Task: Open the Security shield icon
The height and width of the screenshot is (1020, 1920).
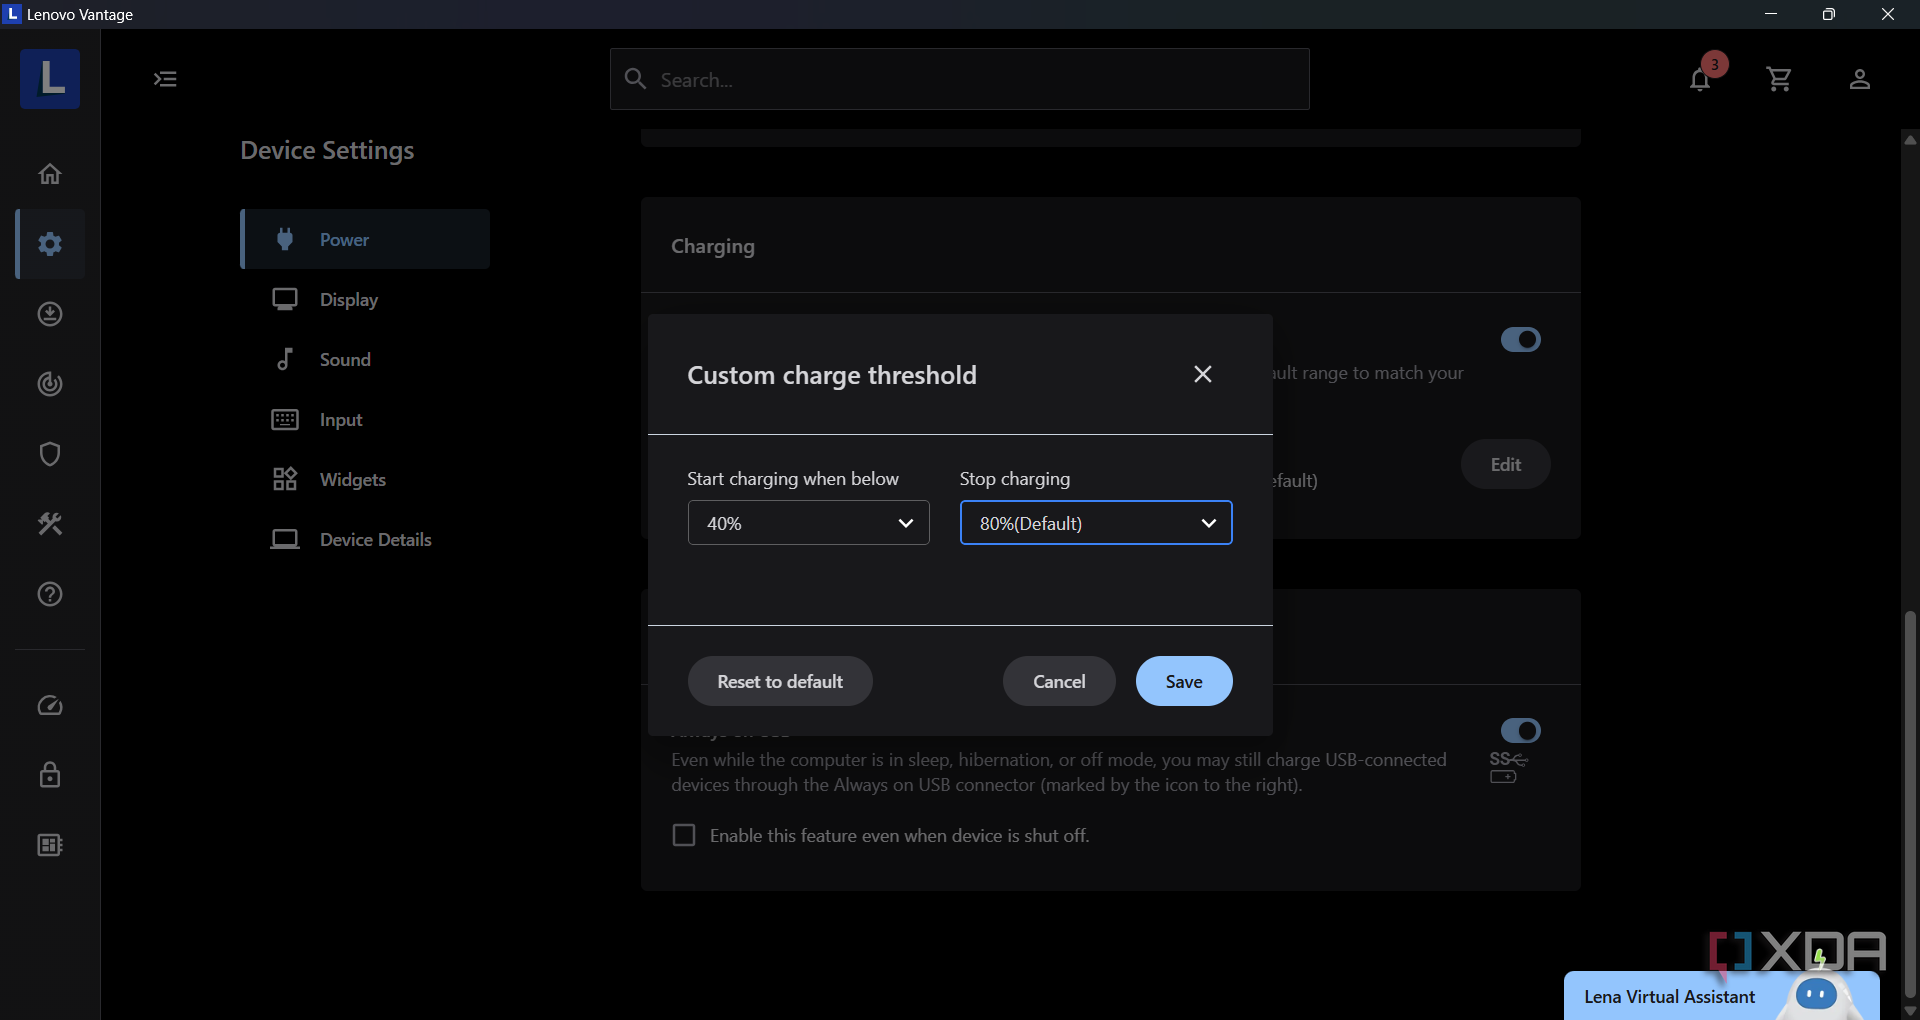Action: [x=50, y=454]
